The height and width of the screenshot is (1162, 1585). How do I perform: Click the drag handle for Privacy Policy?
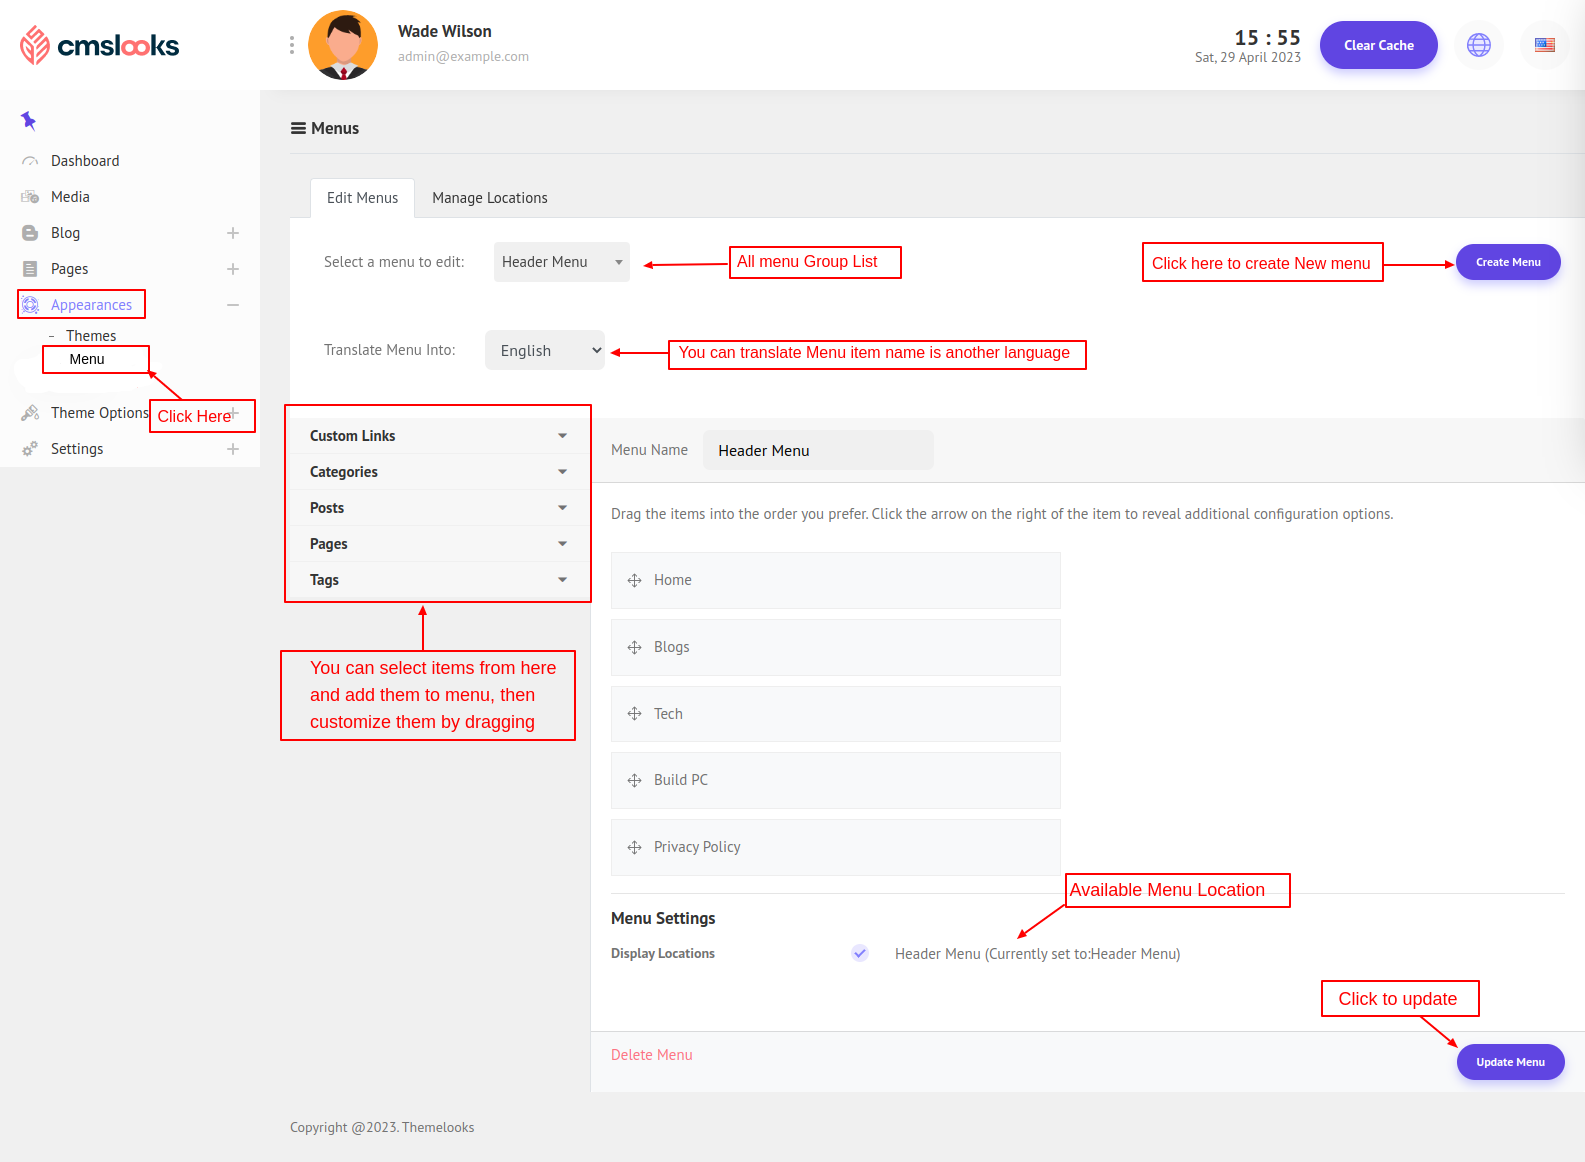point(634,847)
